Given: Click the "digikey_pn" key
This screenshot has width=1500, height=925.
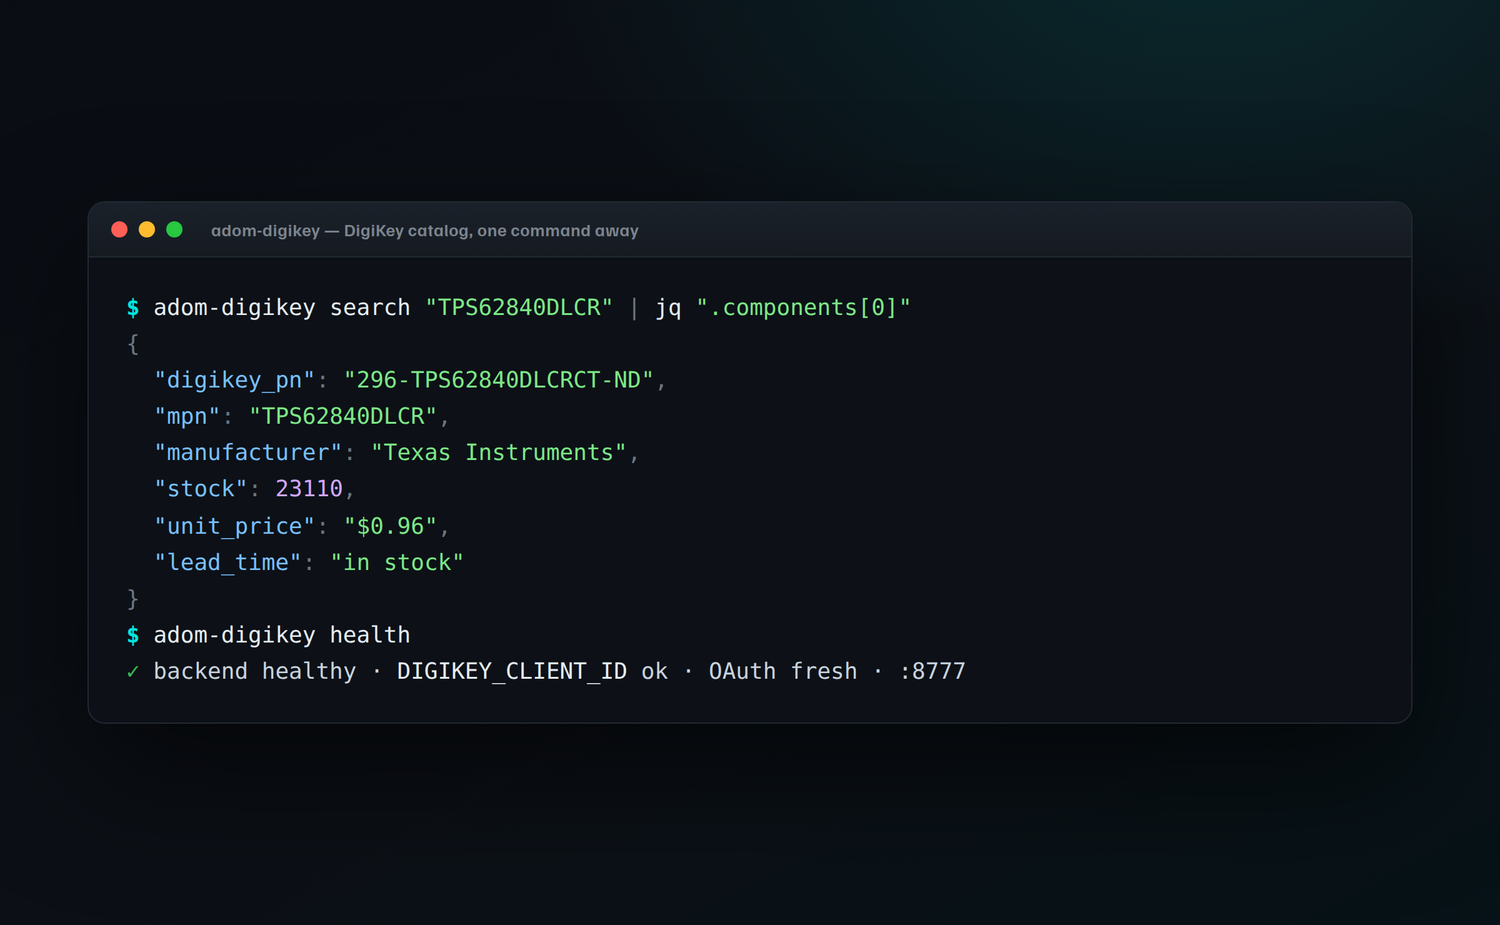Looking at the screenshot, I should pyautogui.click(x=235, y=380).
